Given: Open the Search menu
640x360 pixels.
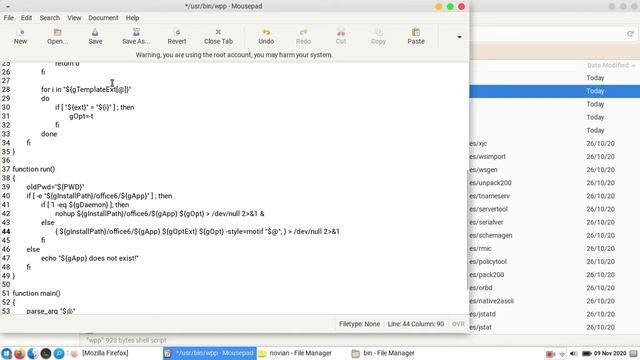Looking at the screenshot, I should 50,18.
